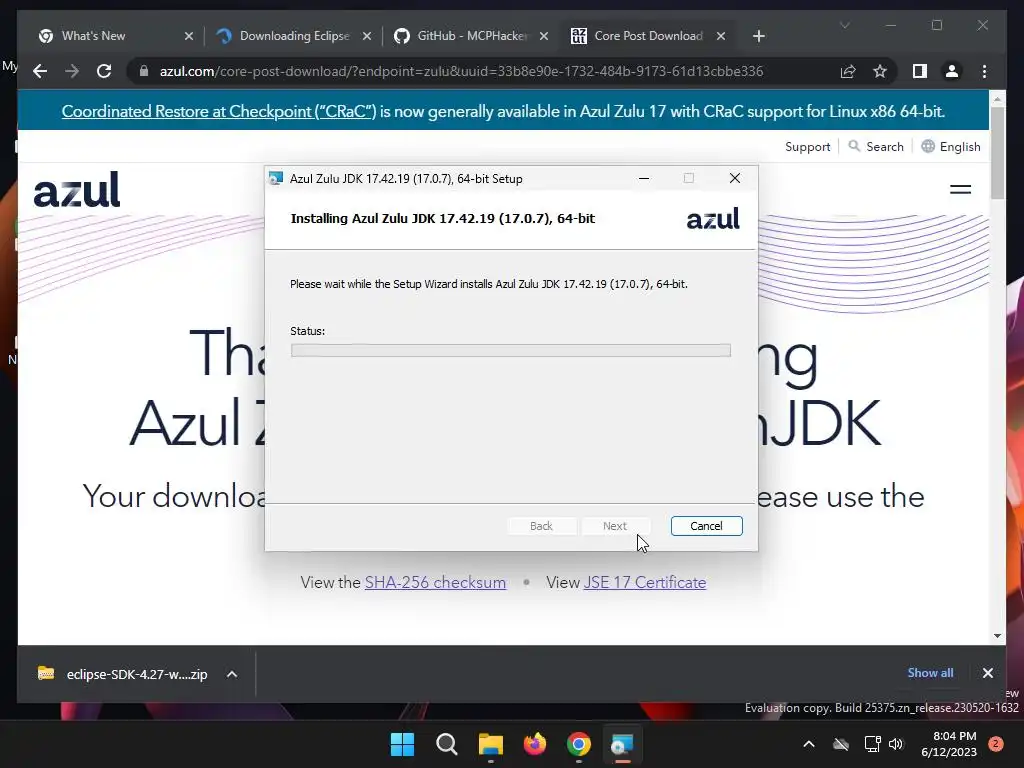Open the Azul hamburger menu
Viewport: 1024px width, 768px height.
tap(960, 189)
